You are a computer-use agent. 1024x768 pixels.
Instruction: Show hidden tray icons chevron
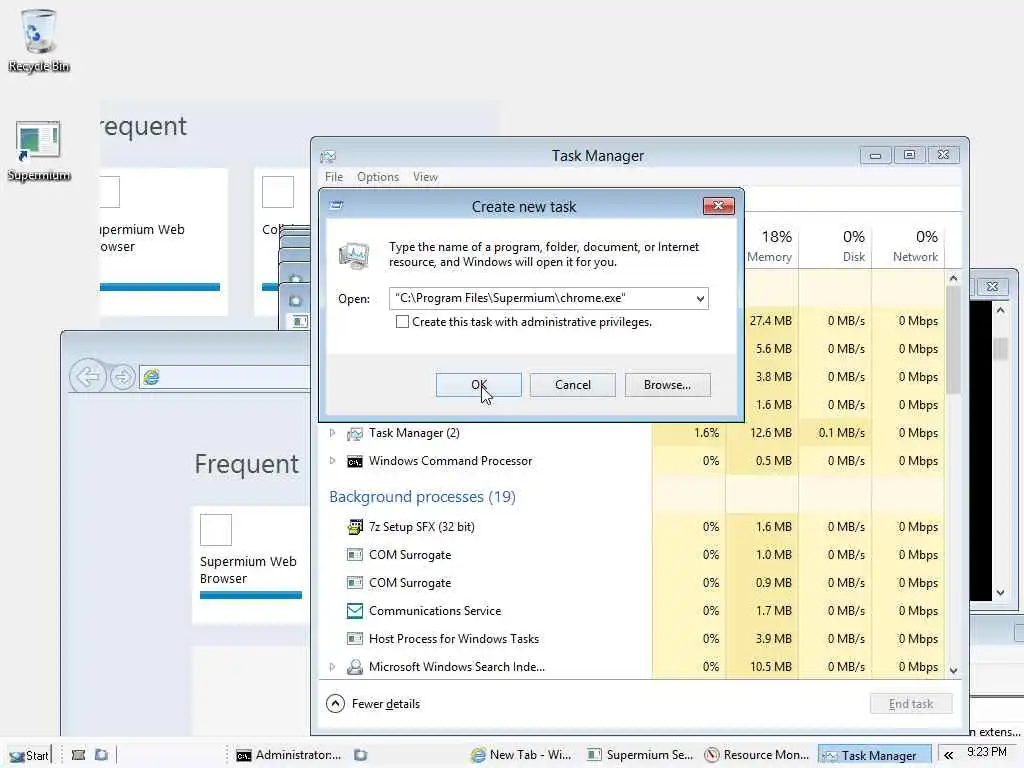948,756
